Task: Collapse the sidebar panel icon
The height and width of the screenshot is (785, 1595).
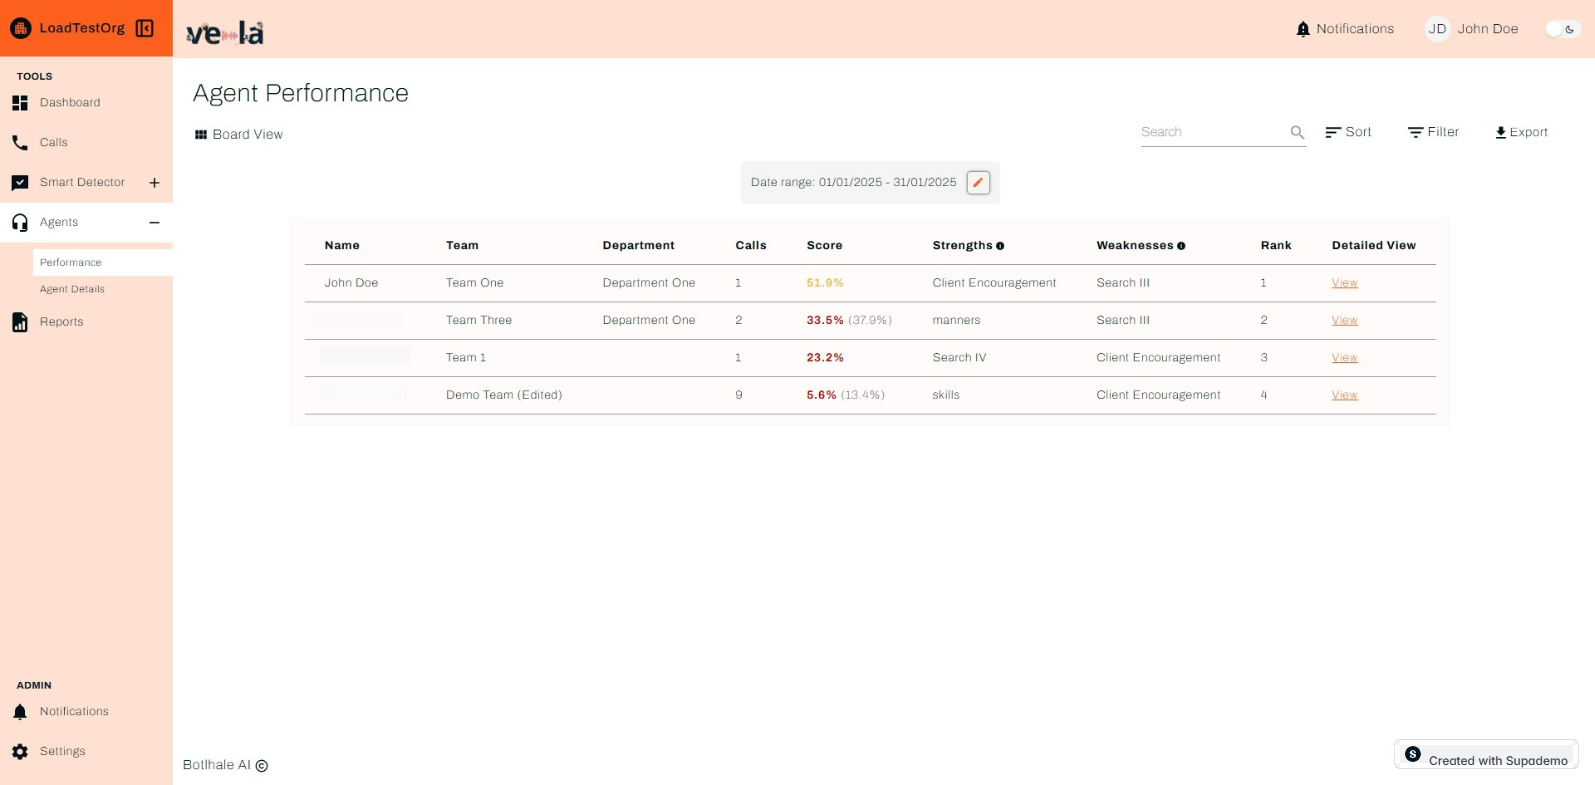Action: tap(145, 28)
